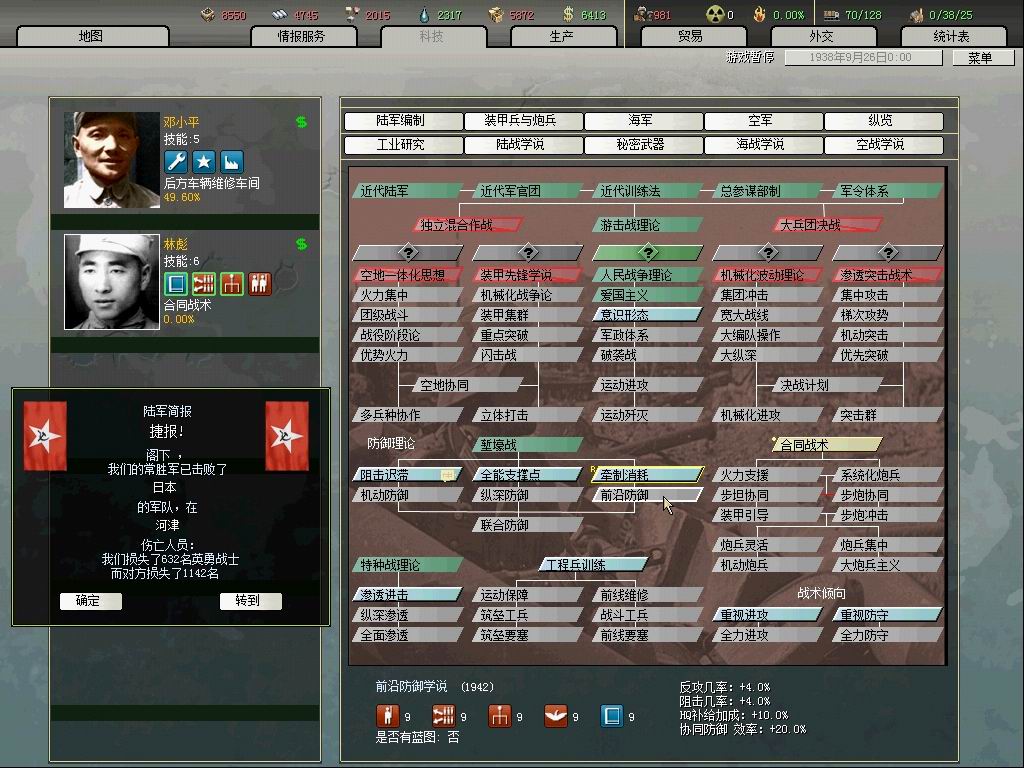The height and width of the screenshot is (768, 1024).
Task: Select the 装甲兵与炮兵 tech category
Action: pyautogui.click(x=524, y=121)
